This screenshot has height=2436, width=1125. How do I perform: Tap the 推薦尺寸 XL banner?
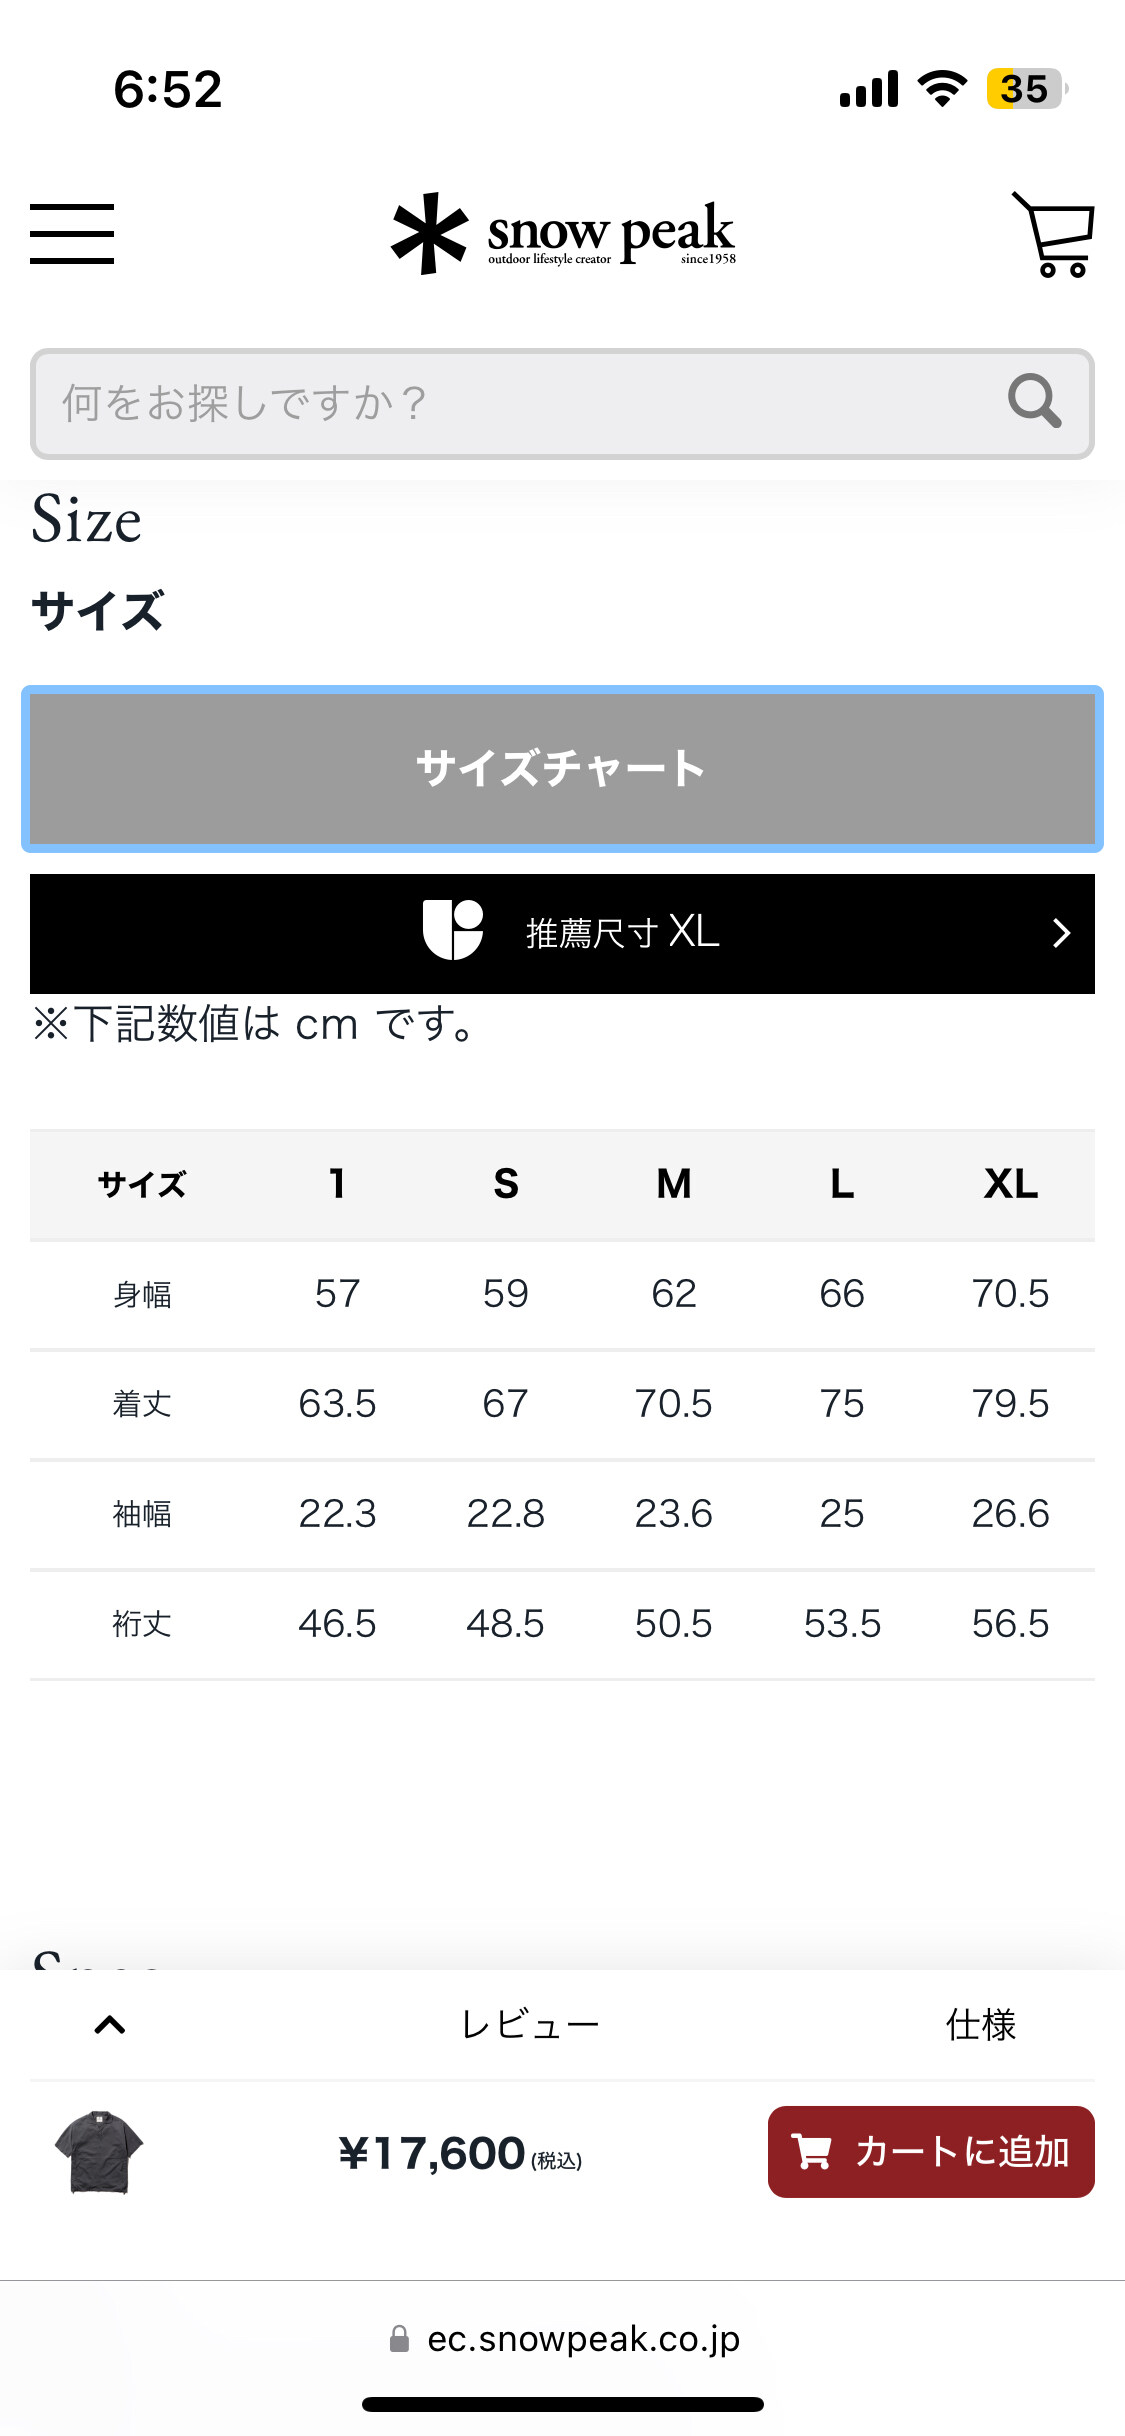[562, 933]
